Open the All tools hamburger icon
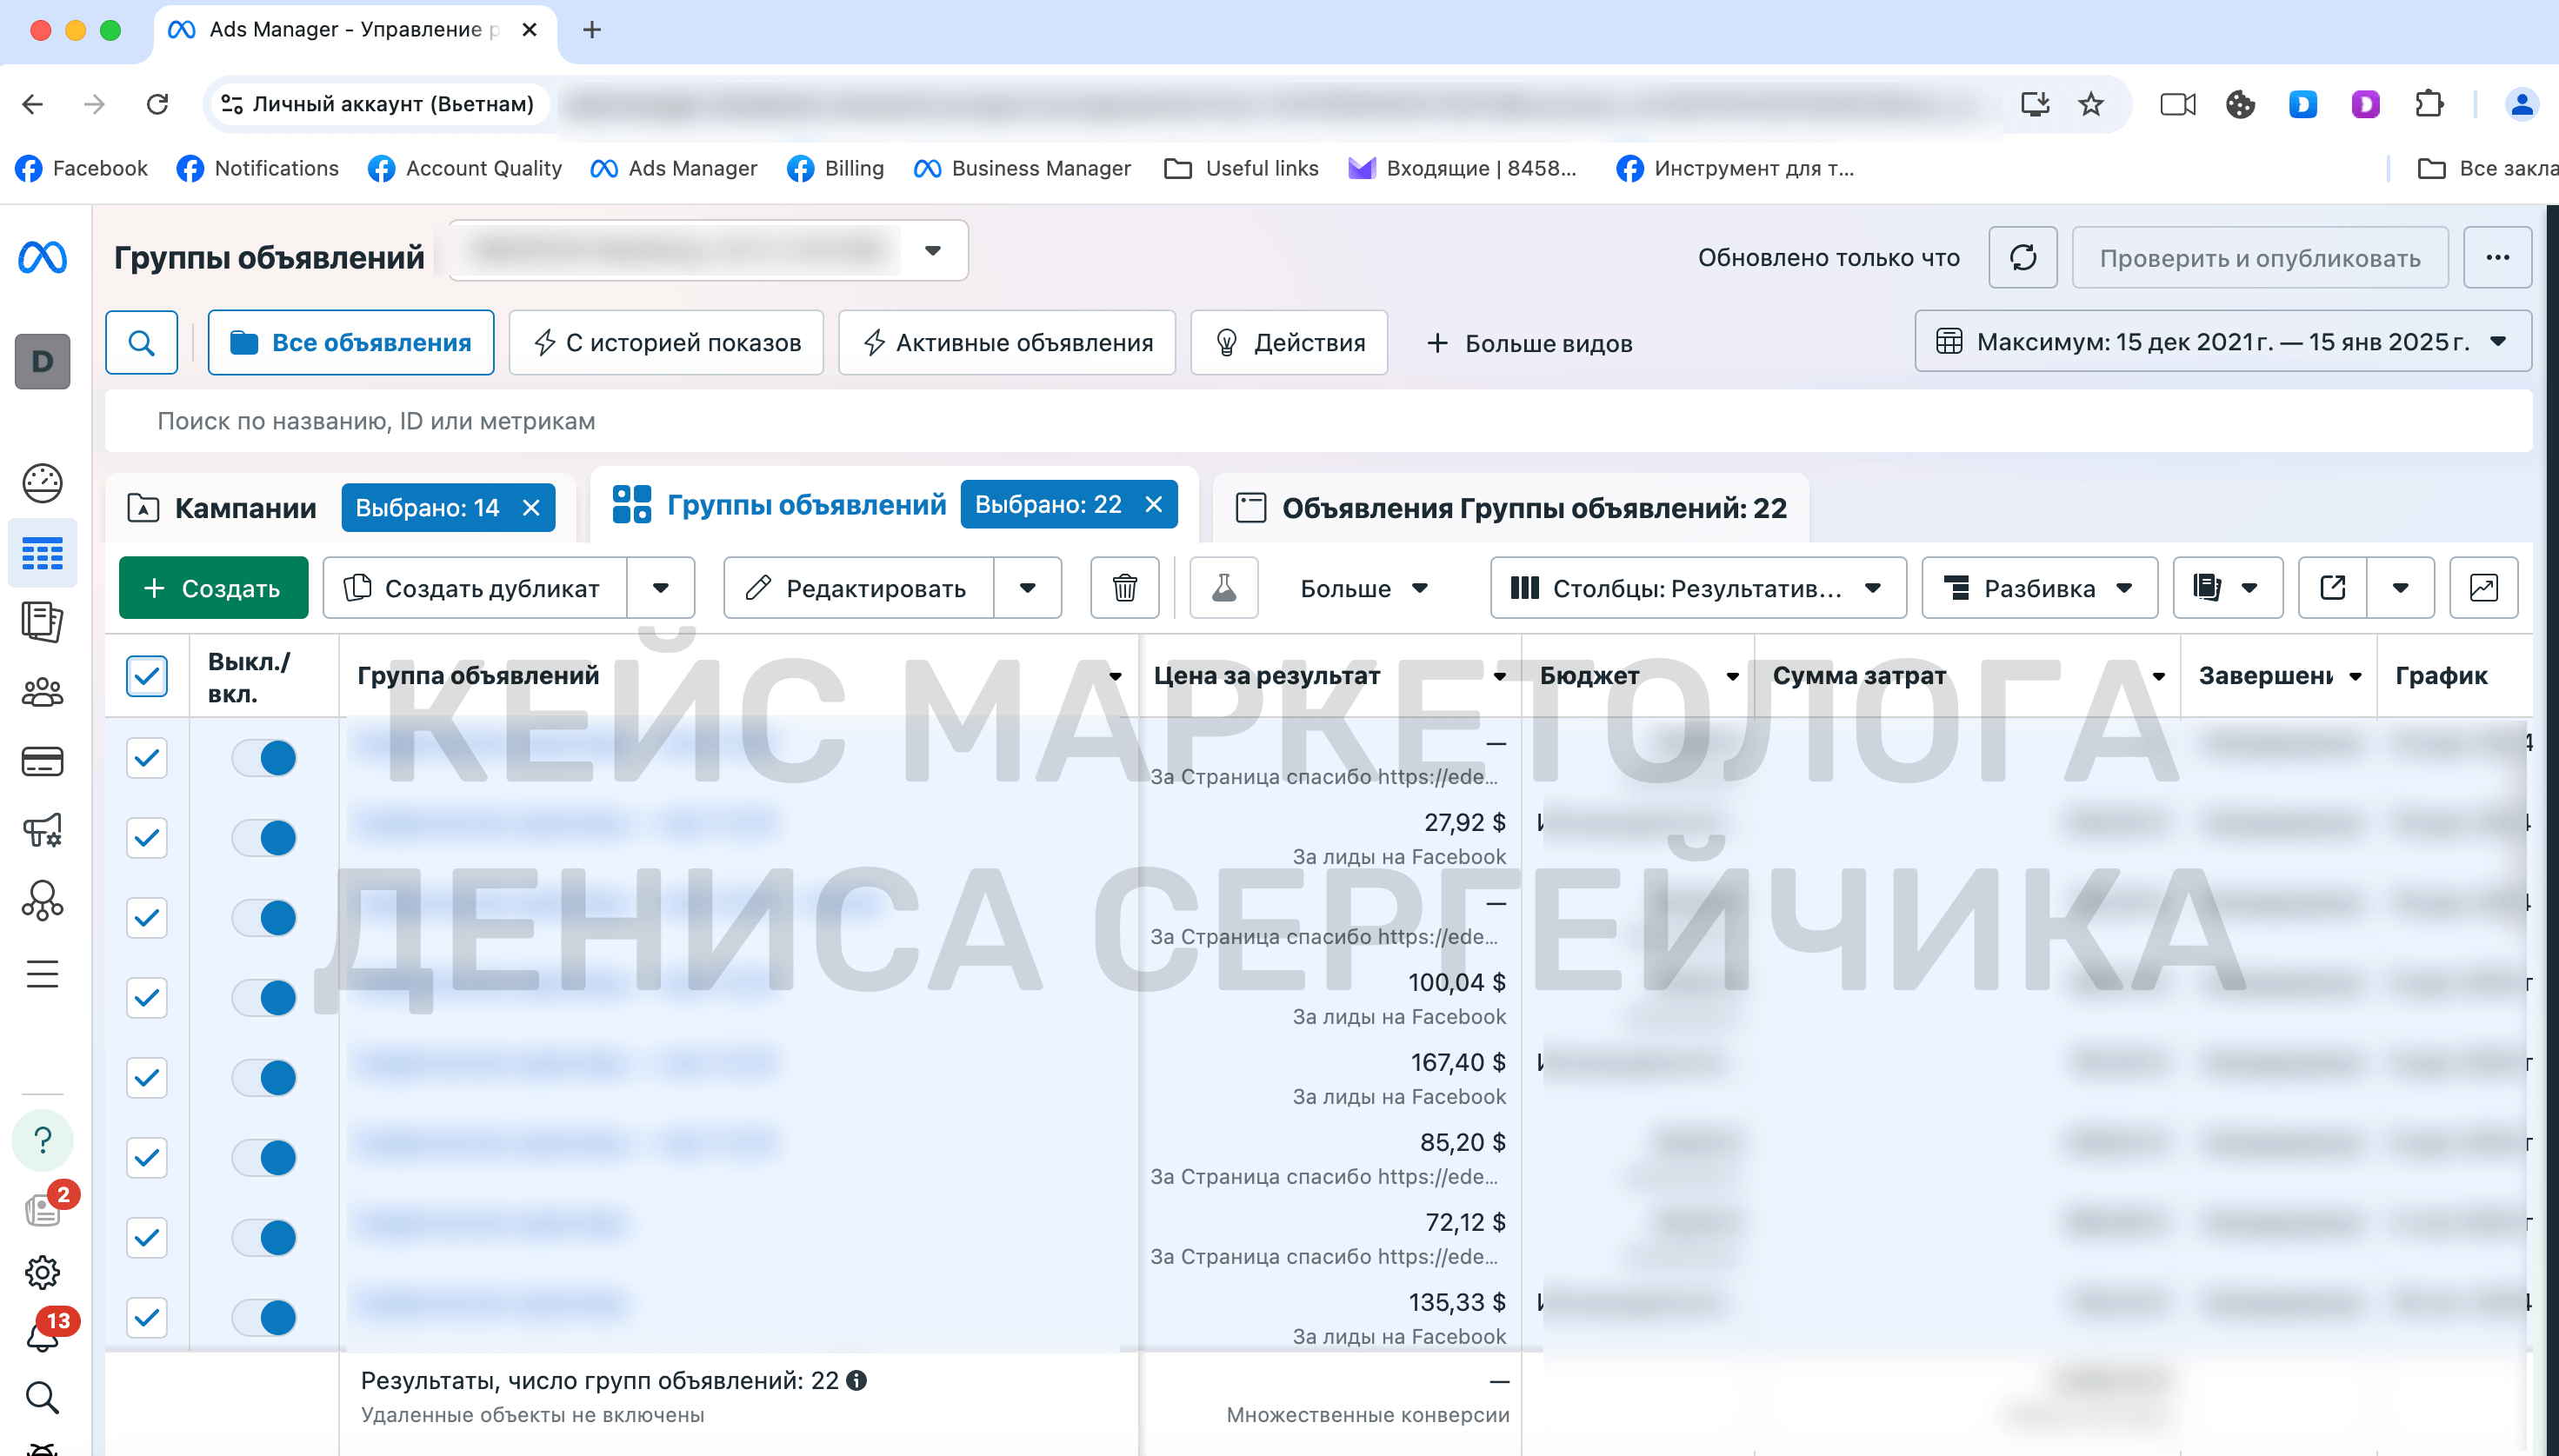2559x1456 pixels. (42, 974)
